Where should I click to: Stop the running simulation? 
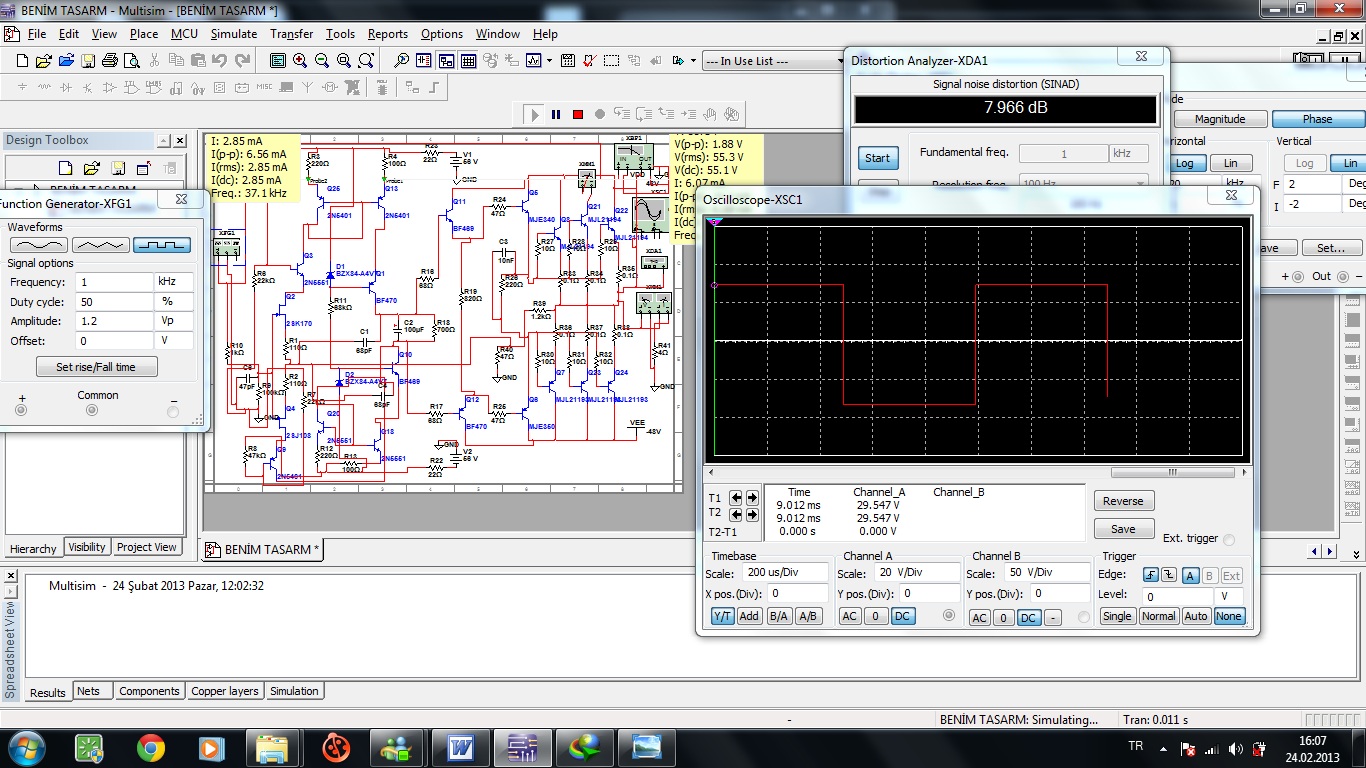[578, 115]
